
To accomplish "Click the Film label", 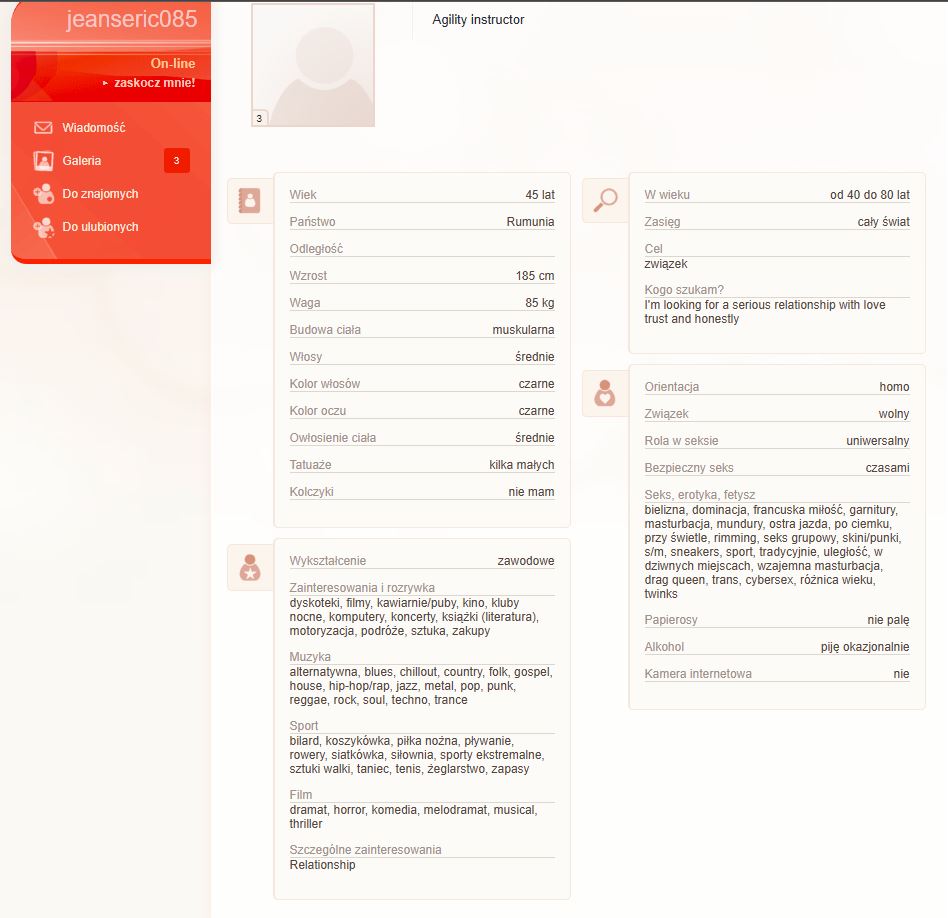I will 300,795.
